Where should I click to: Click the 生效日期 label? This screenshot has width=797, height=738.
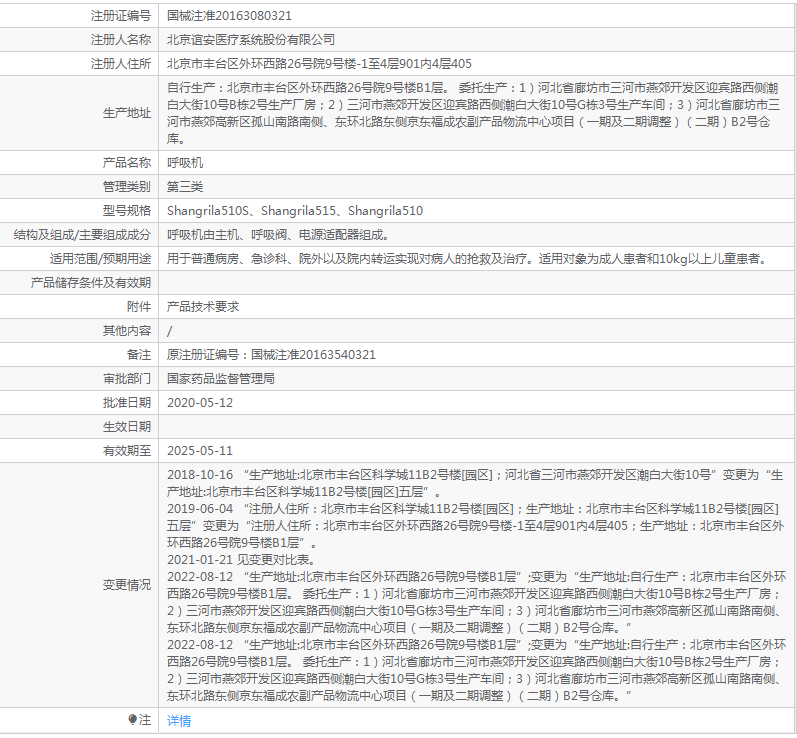127,426
